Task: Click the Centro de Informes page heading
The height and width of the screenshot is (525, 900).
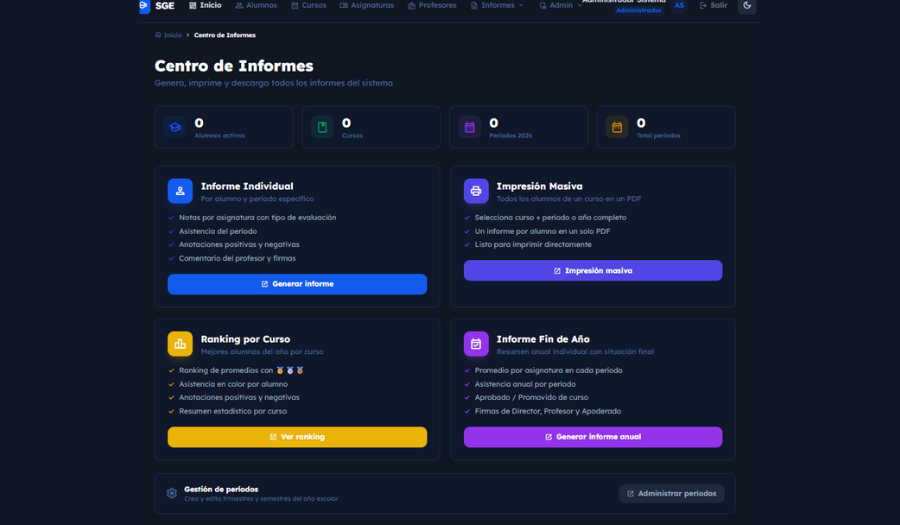Action: [x=234, y=66]
